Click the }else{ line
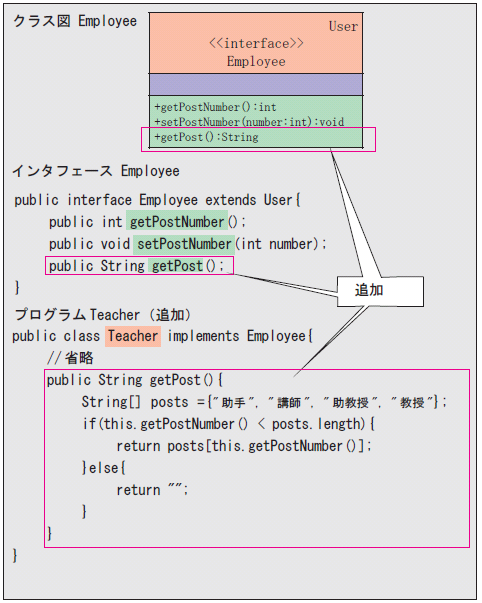Viewport: 482px width, 603px height. point(104,468)
